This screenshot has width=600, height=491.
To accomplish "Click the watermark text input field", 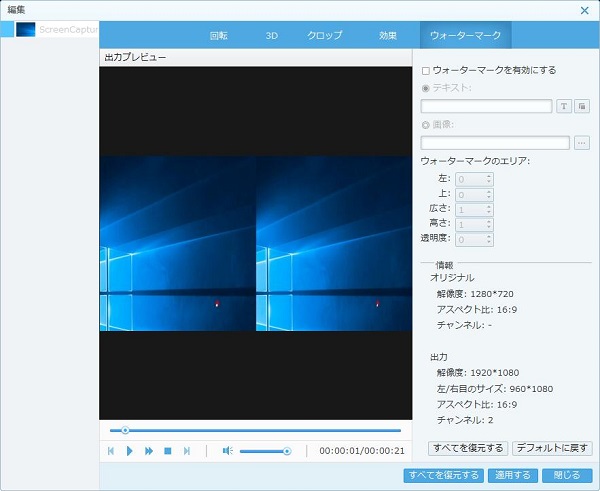I will [486, 106].
